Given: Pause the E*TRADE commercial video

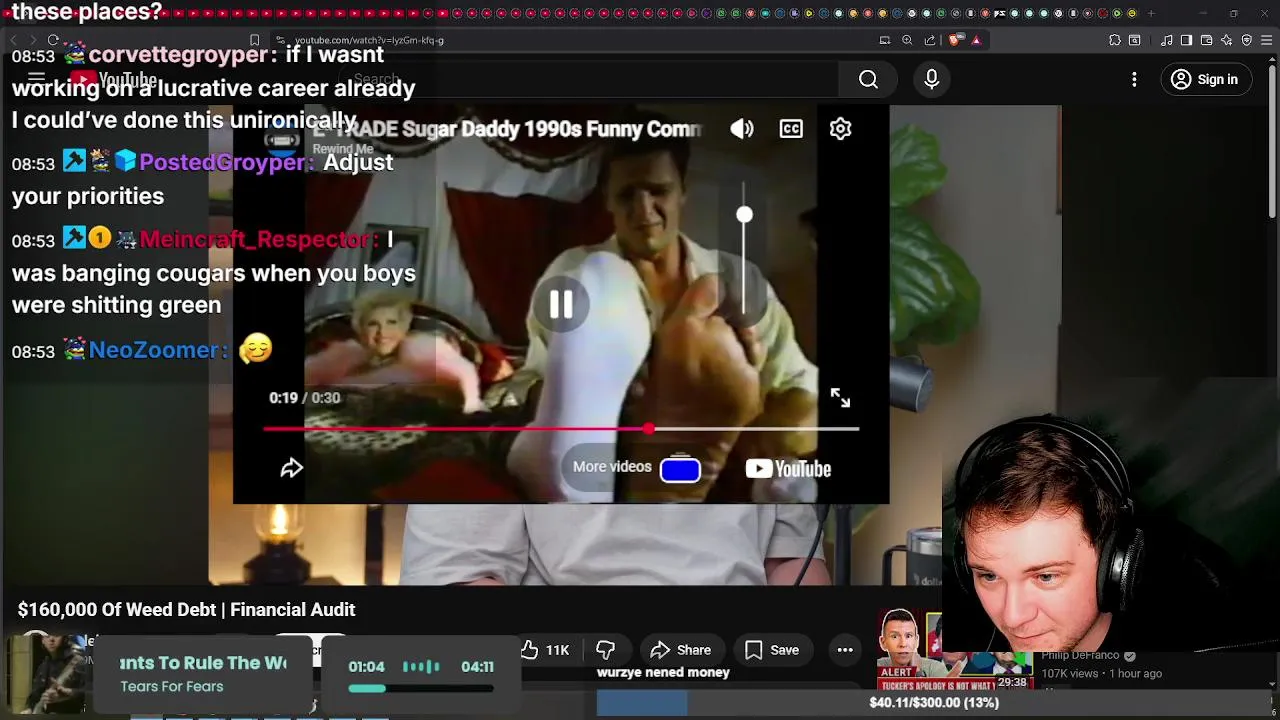Looking at the screenshot, I should [x=561, y=305].
